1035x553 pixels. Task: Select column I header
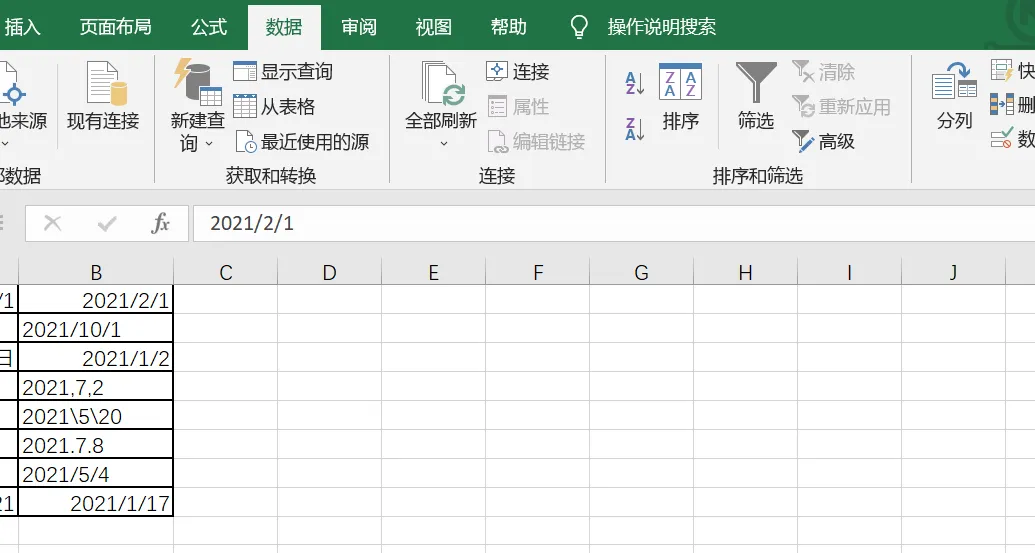point(850,272)
